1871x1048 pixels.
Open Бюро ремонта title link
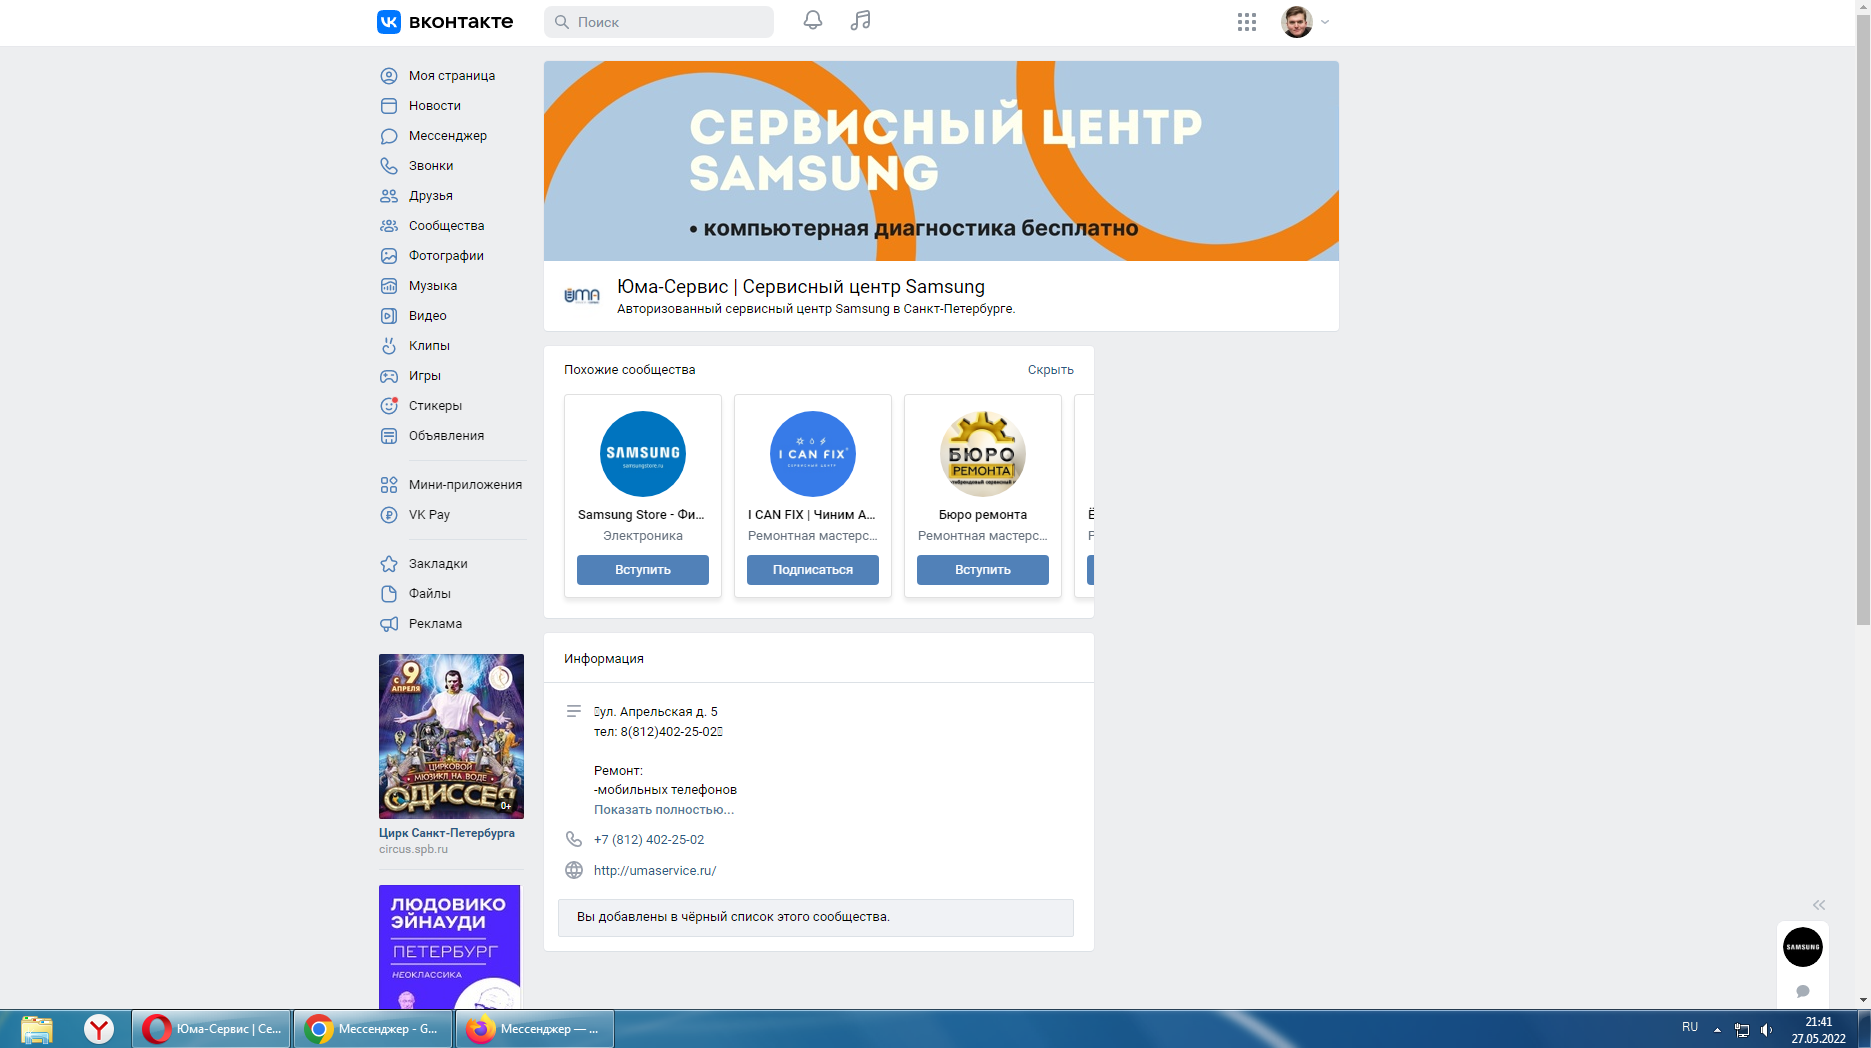(983, 515)
